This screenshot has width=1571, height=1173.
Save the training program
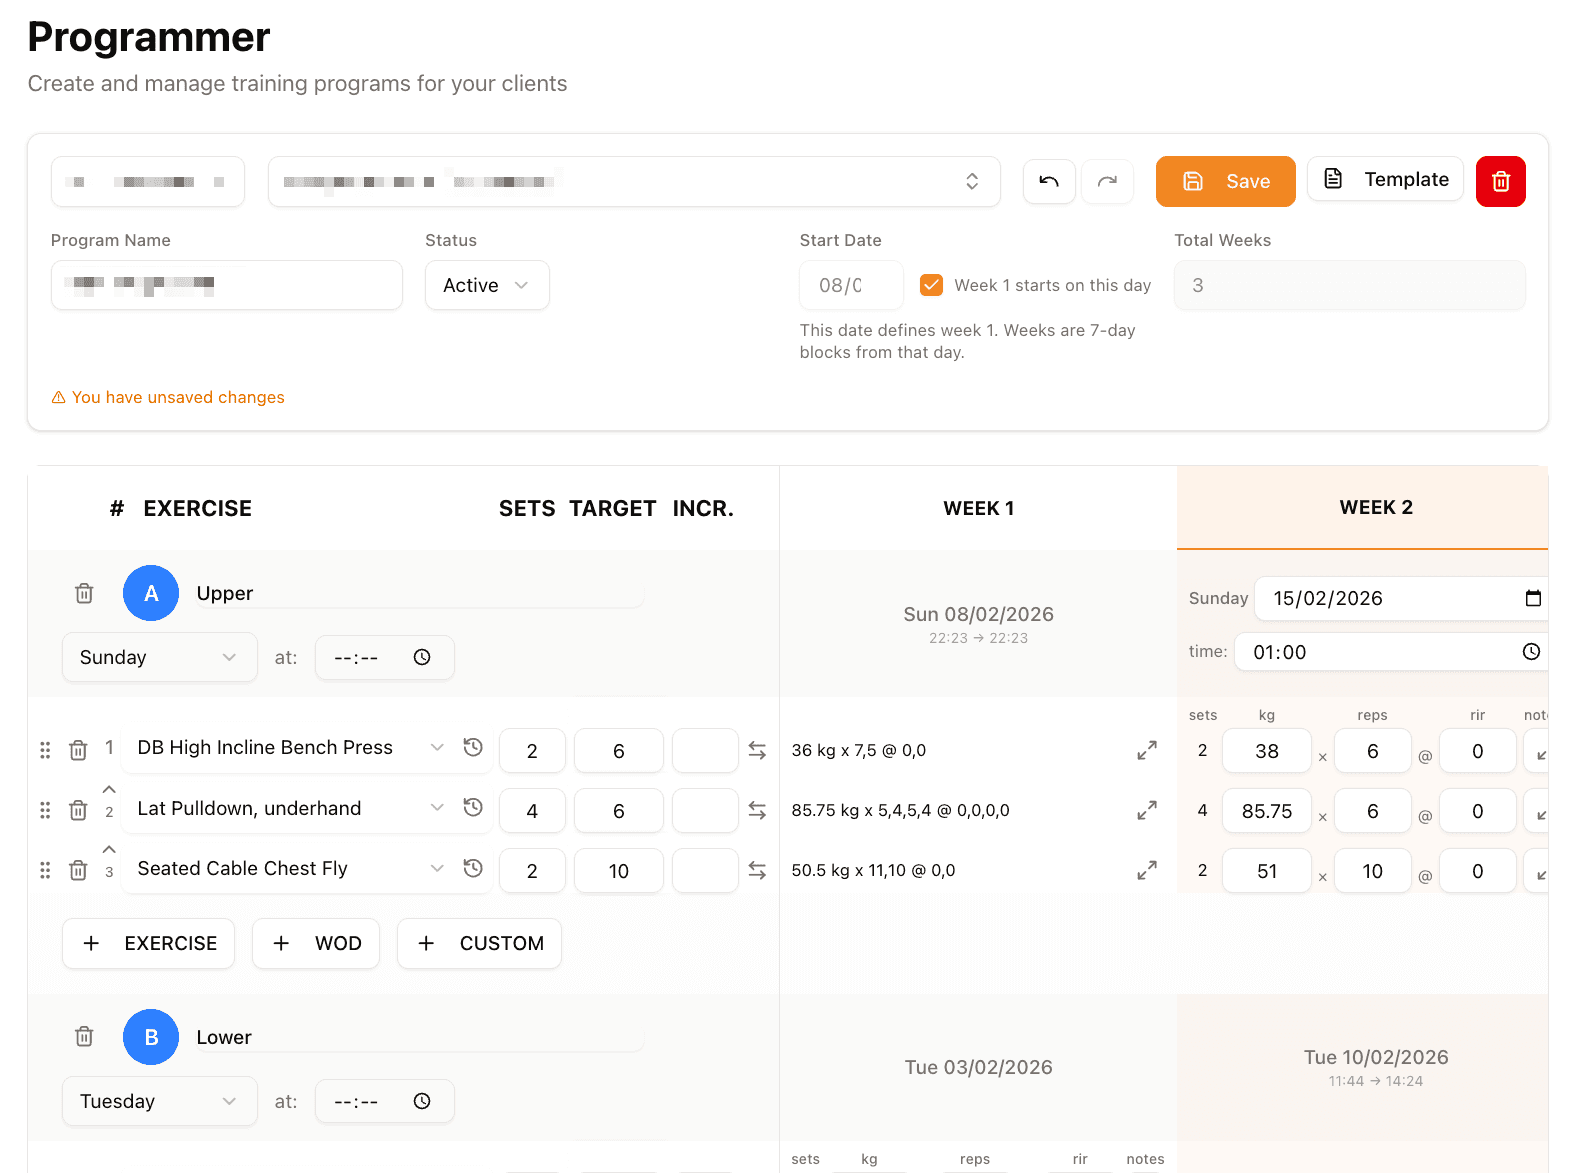point(1225,181)
